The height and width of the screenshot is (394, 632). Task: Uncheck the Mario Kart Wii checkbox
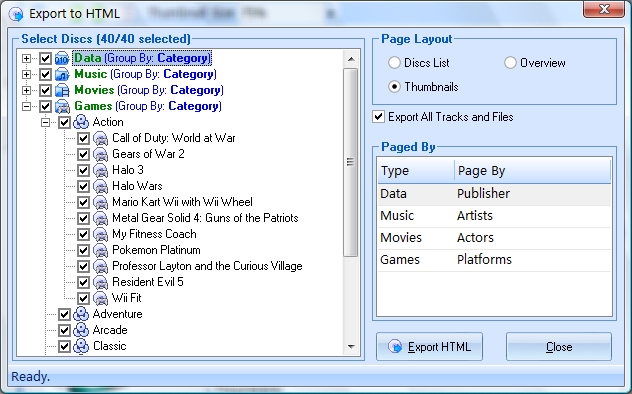pyautogui.click(x=83, y=202)
